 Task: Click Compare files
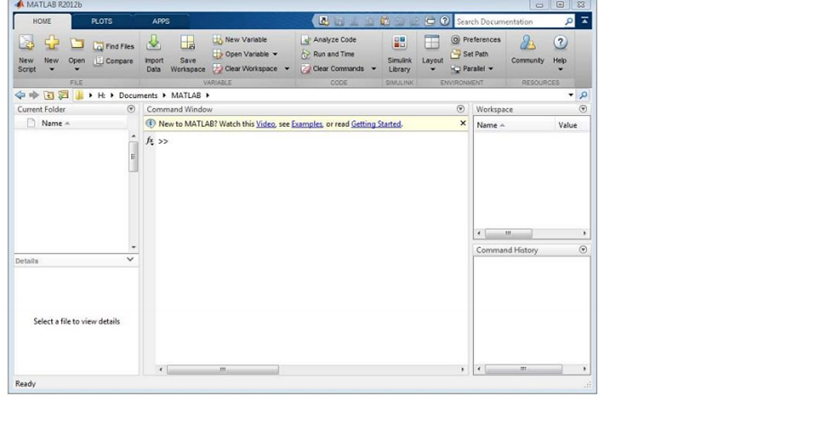(x=113, y=61)
